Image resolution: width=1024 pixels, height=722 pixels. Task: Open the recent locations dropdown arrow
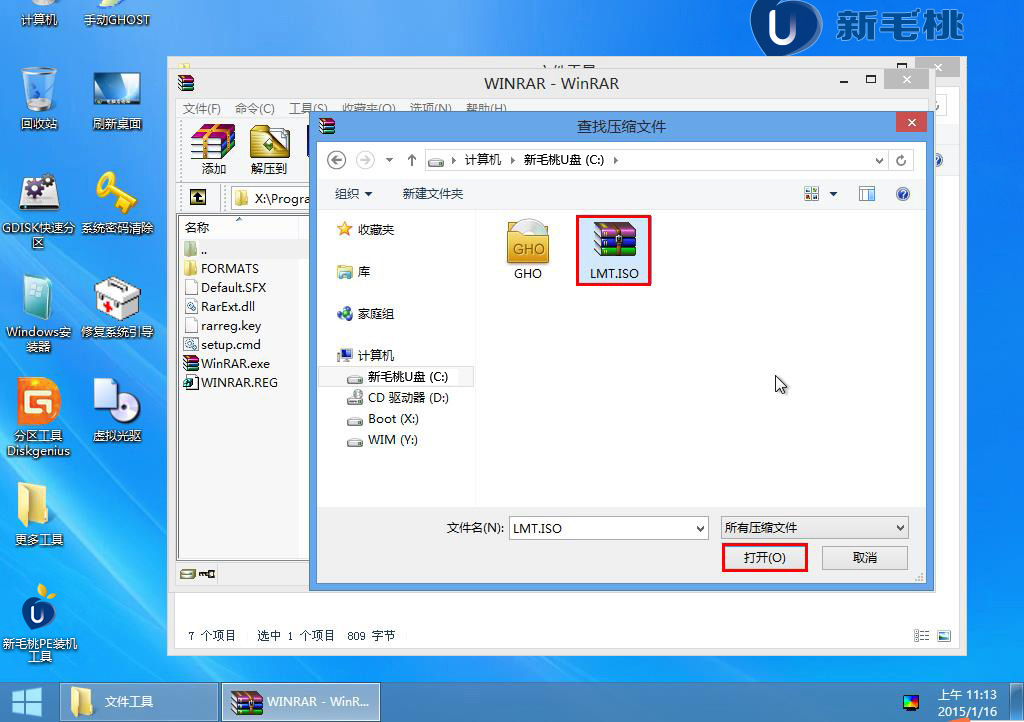tap(389, 160)
